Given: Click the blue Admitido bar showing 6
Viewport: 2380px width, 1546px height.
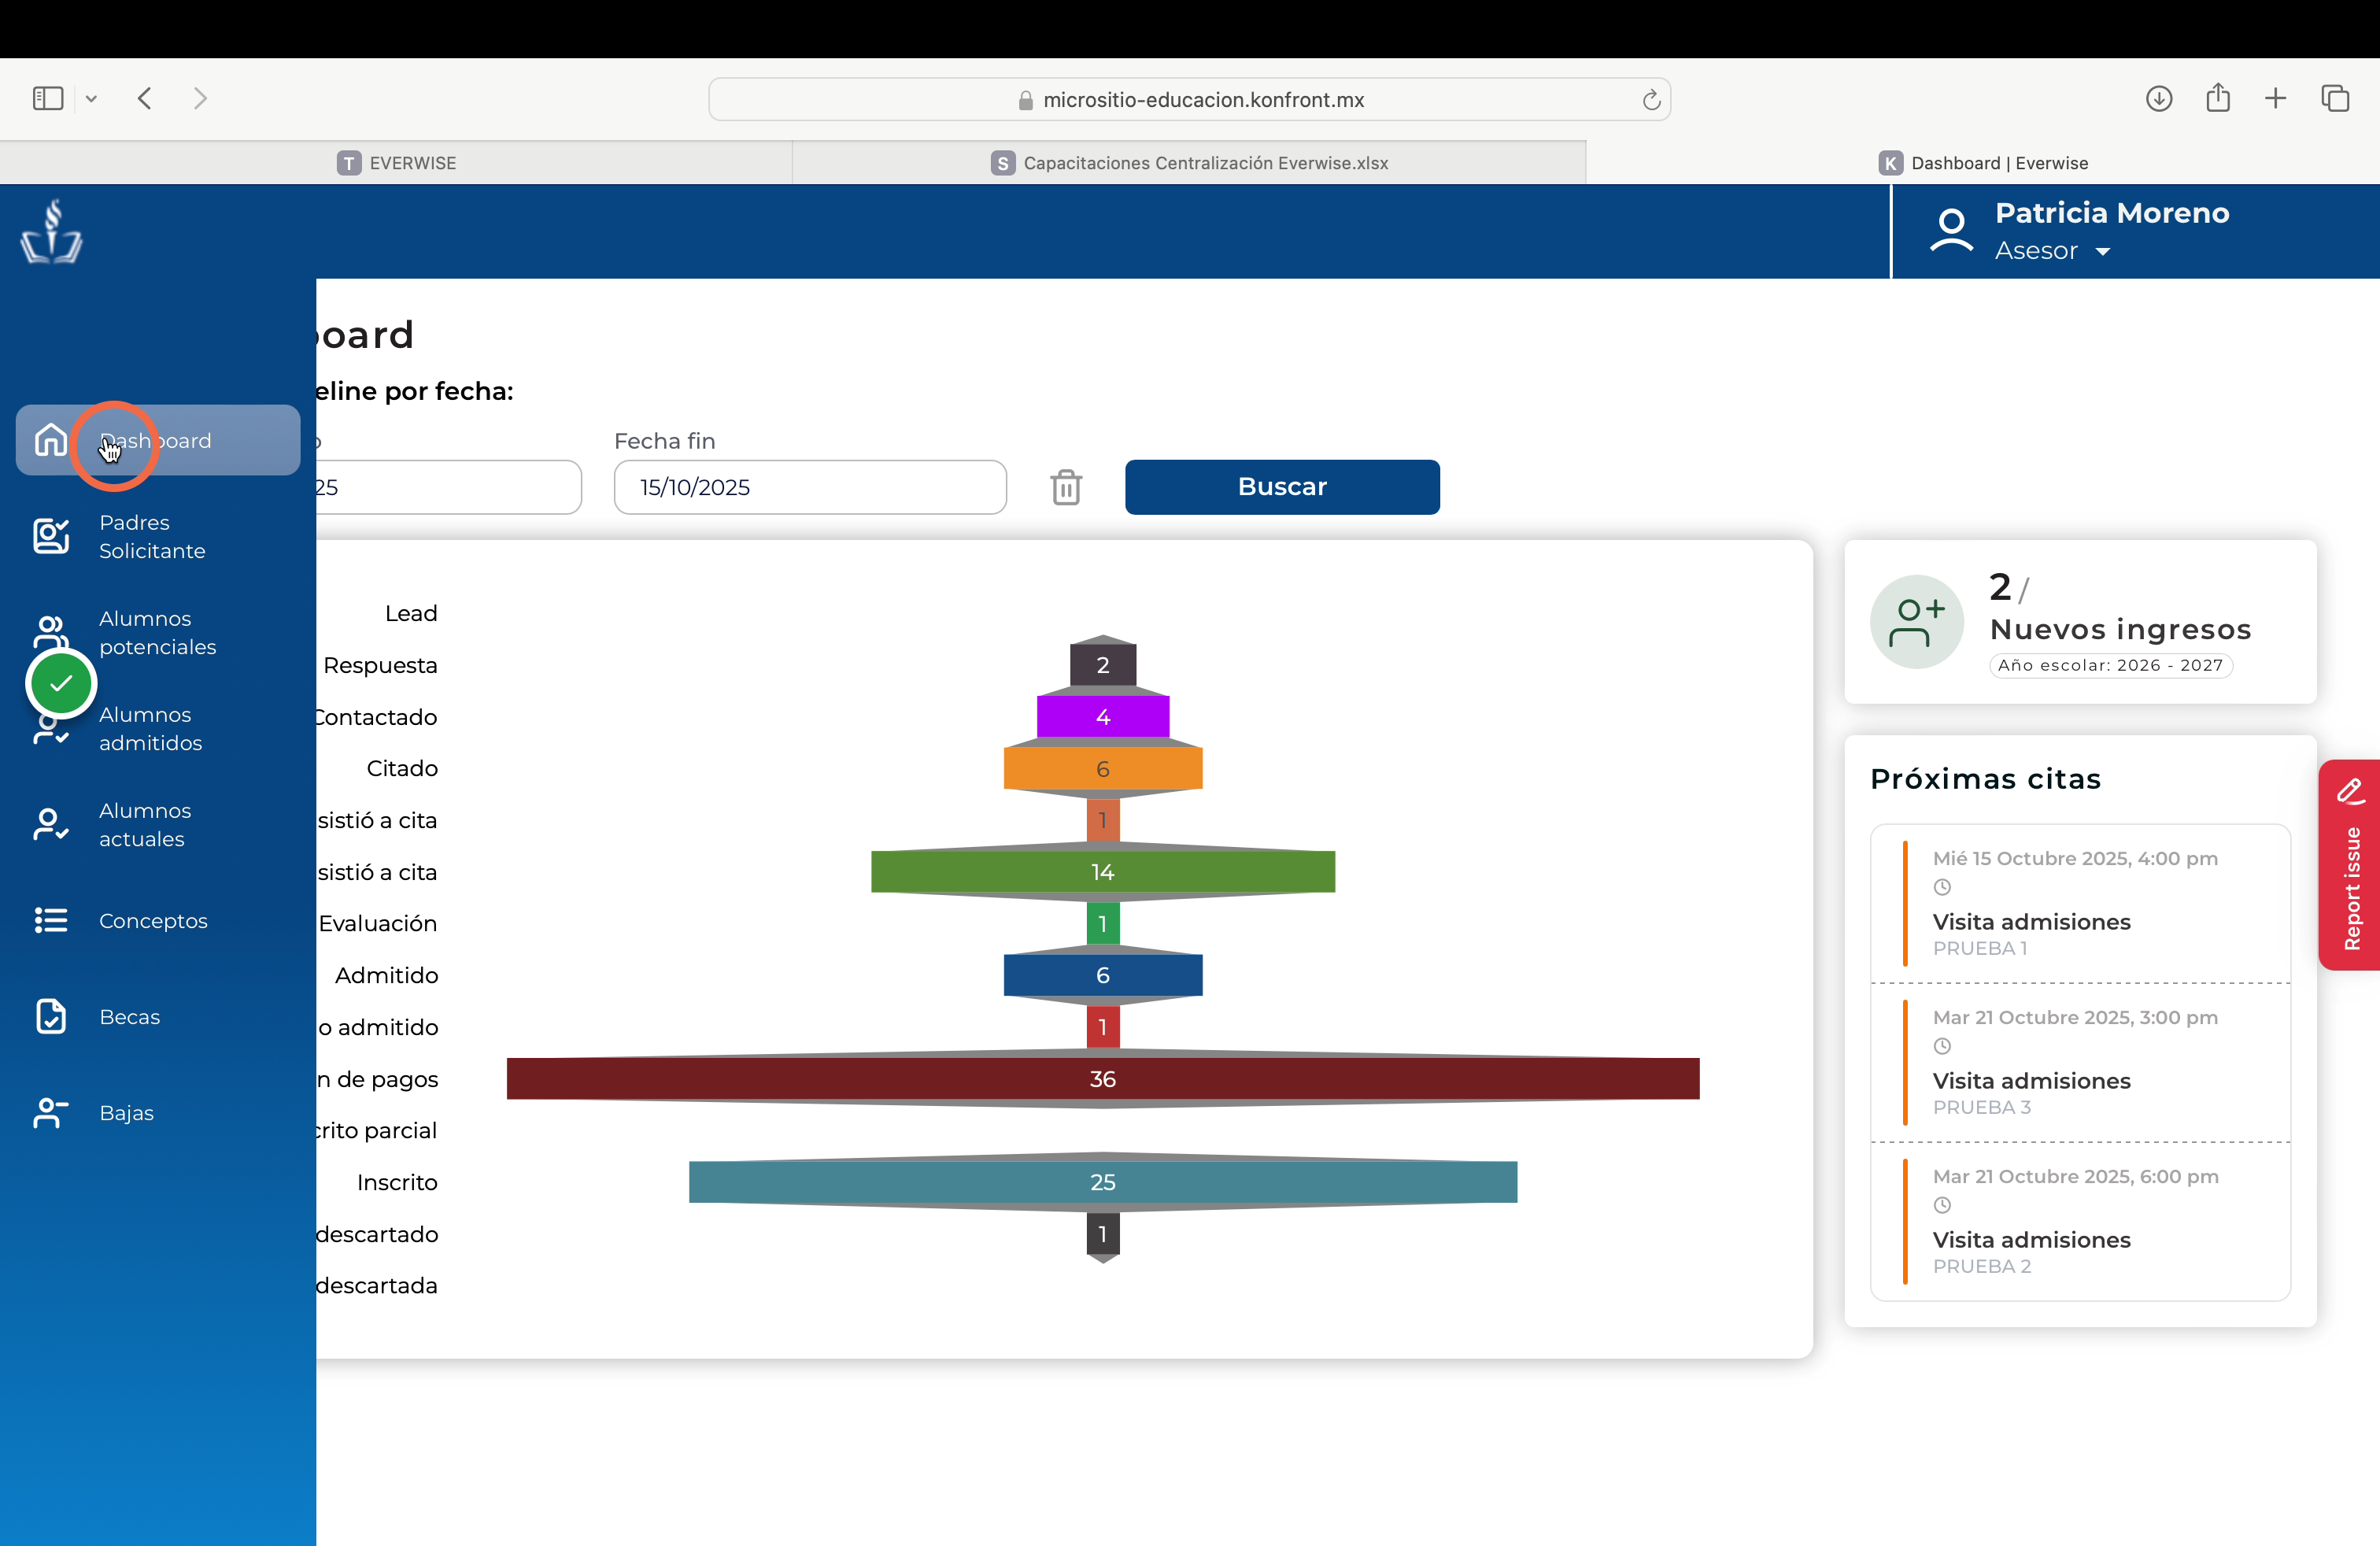Looking at the screenshot, I should point(1103,975).
